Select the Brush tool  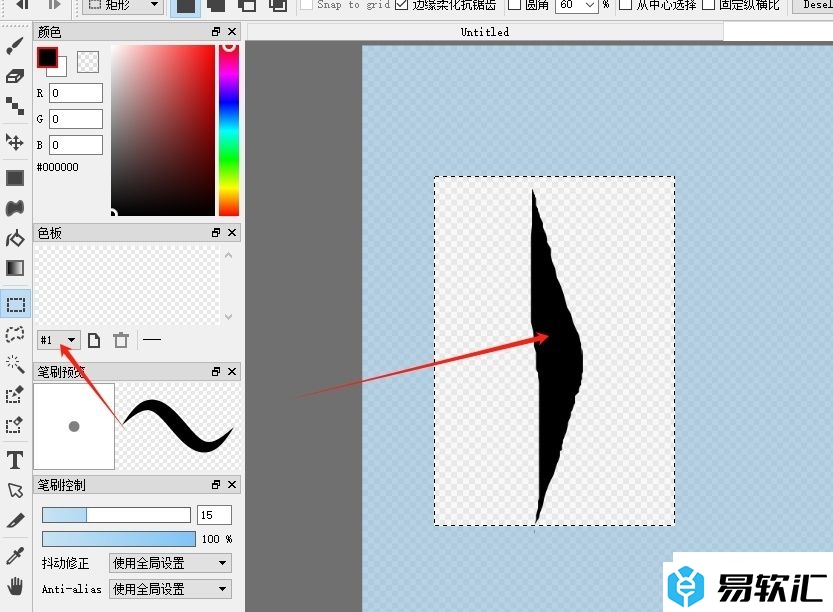[15, 46]
